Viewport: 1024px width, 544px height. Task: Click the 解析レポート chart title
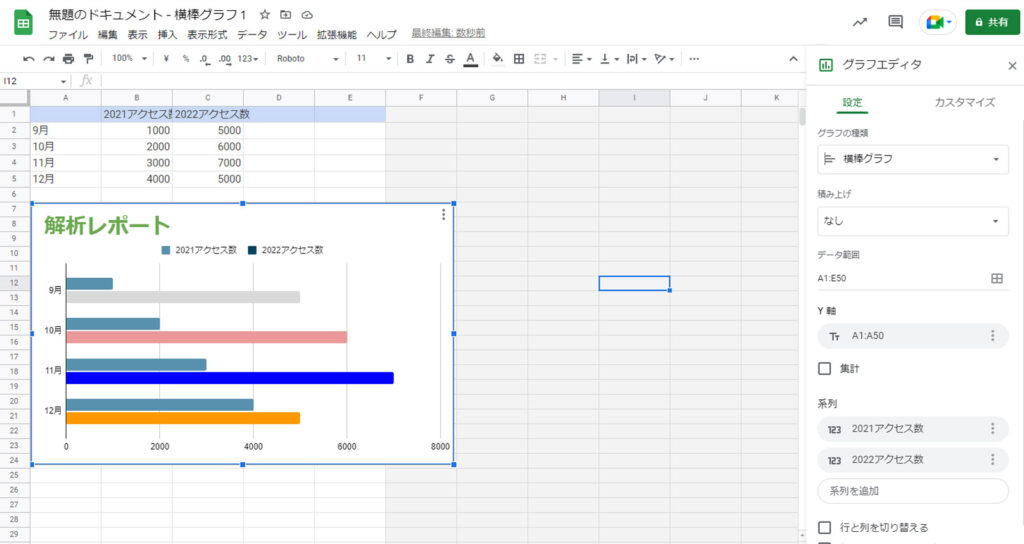tap(107, 225)
